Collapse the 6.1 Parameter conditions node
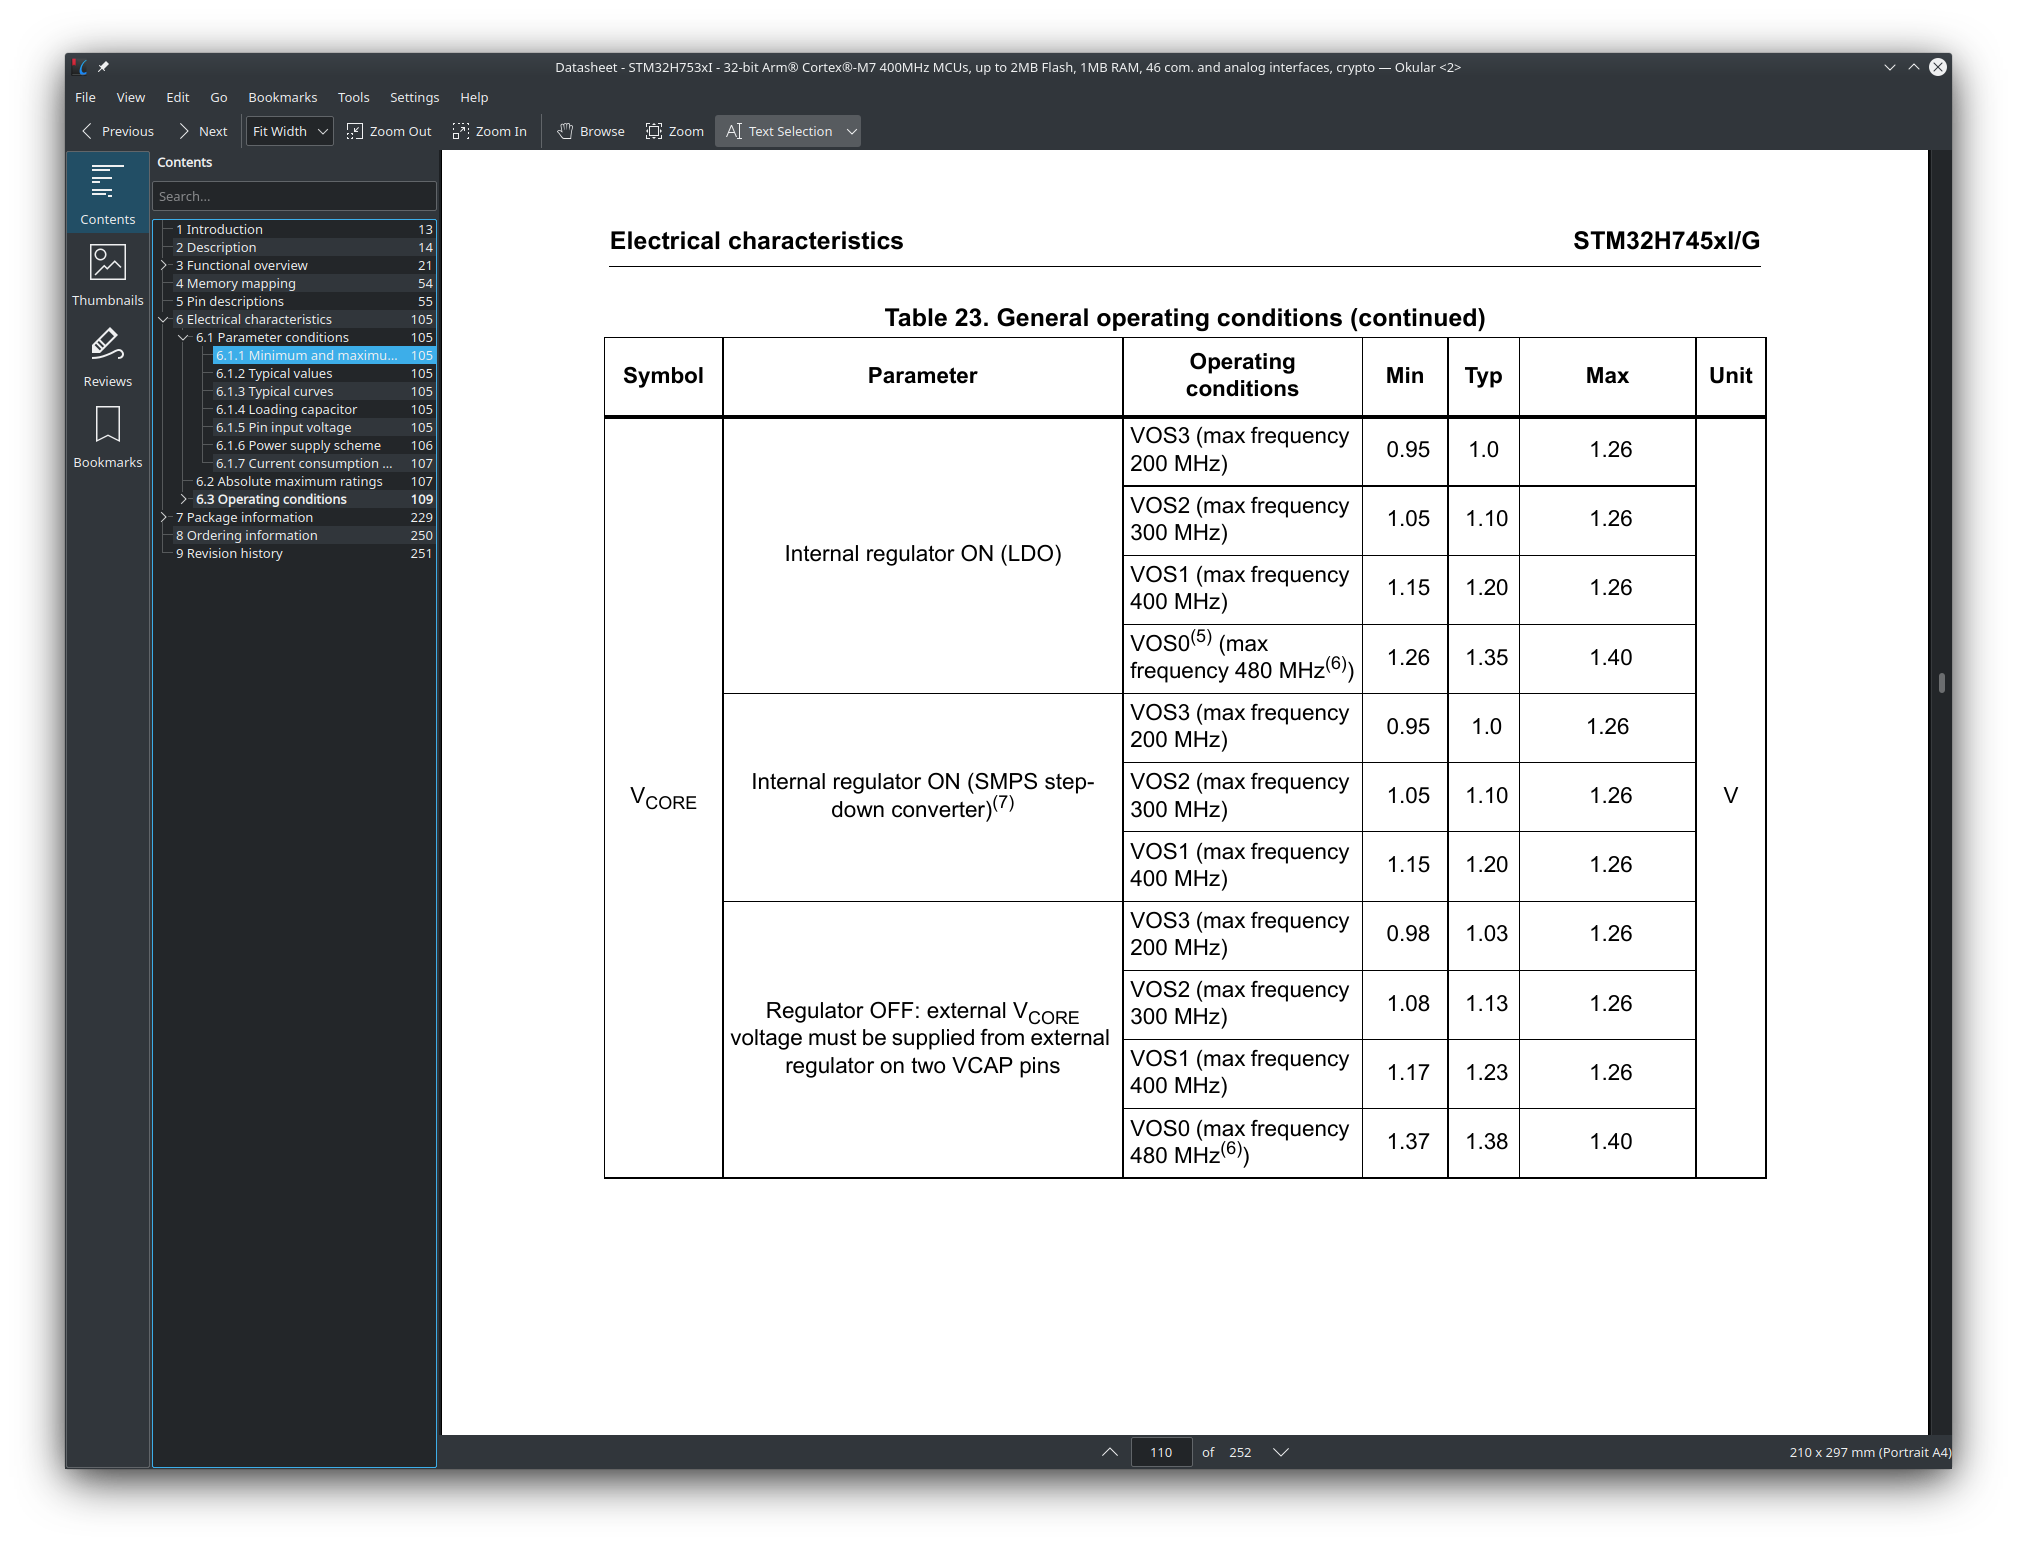Viewport: 2017px width, 1546px height. click(x=184, y=337)
